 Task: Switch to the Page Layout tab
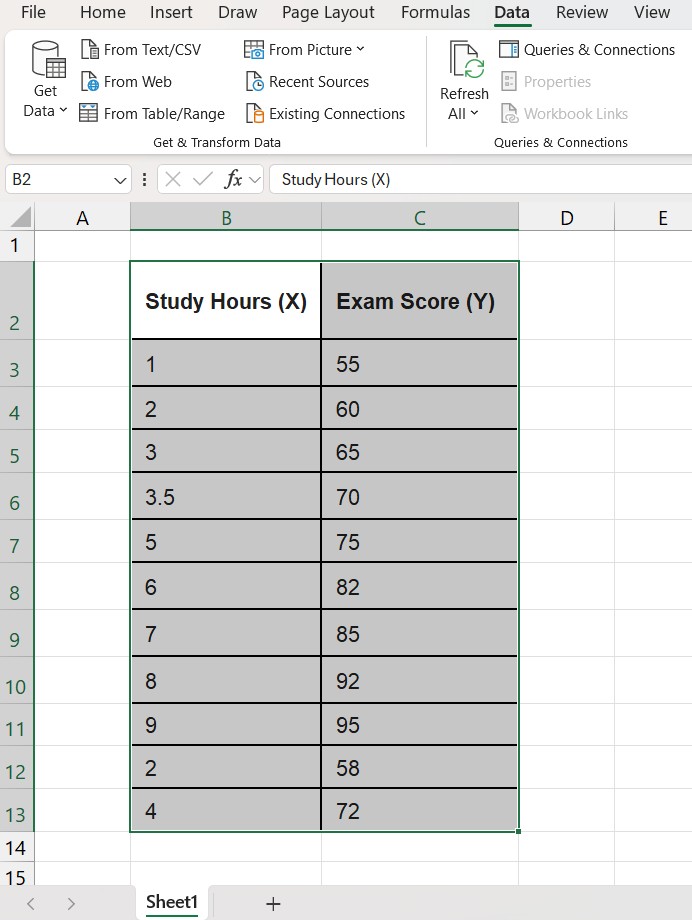328,12
